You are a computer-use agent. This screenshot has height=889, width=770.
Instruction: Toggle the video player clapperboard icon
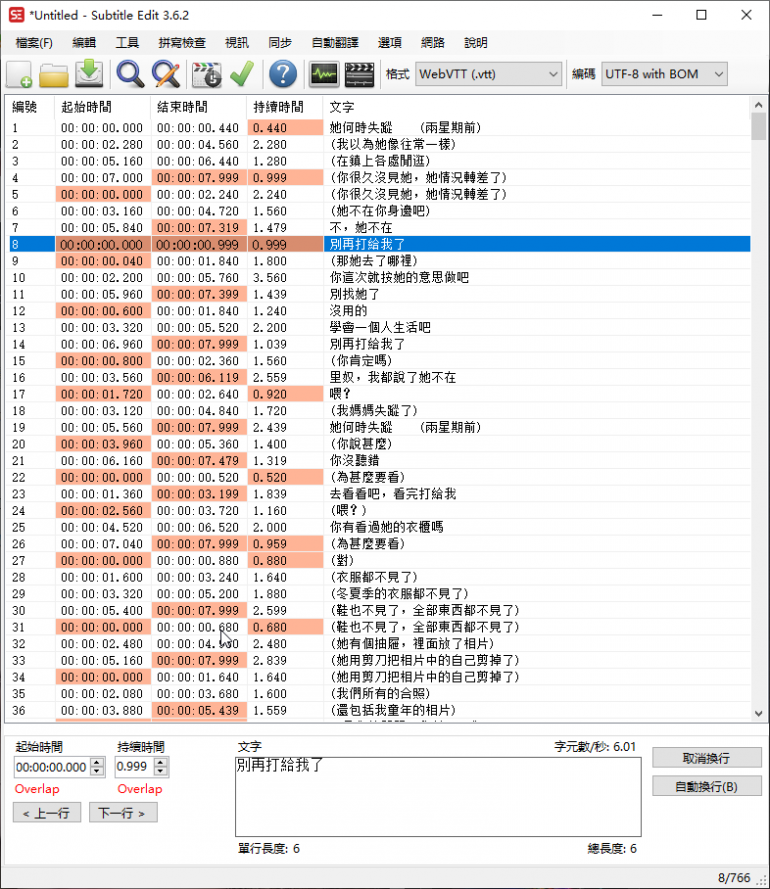[x=359, y=74]
